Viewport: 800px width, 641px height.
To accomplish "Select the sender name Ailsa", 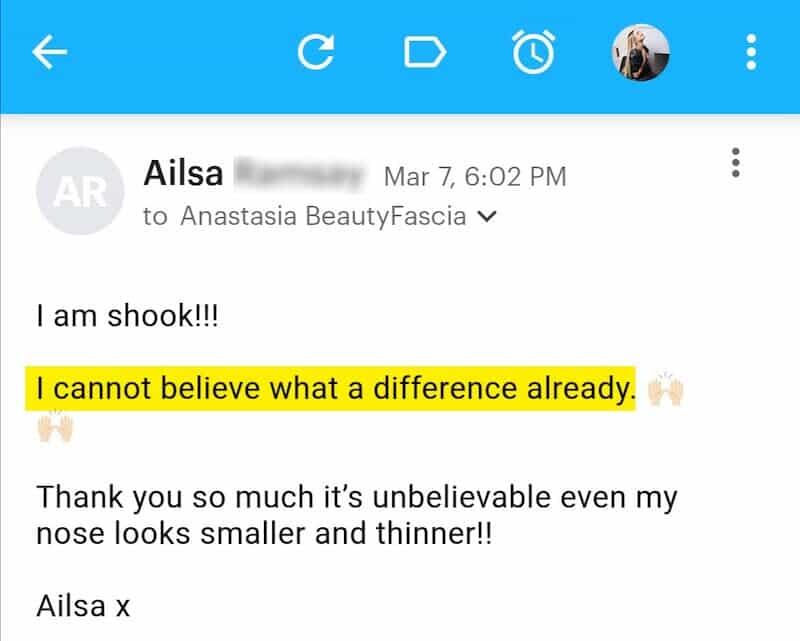I will (x=186, y=173).
